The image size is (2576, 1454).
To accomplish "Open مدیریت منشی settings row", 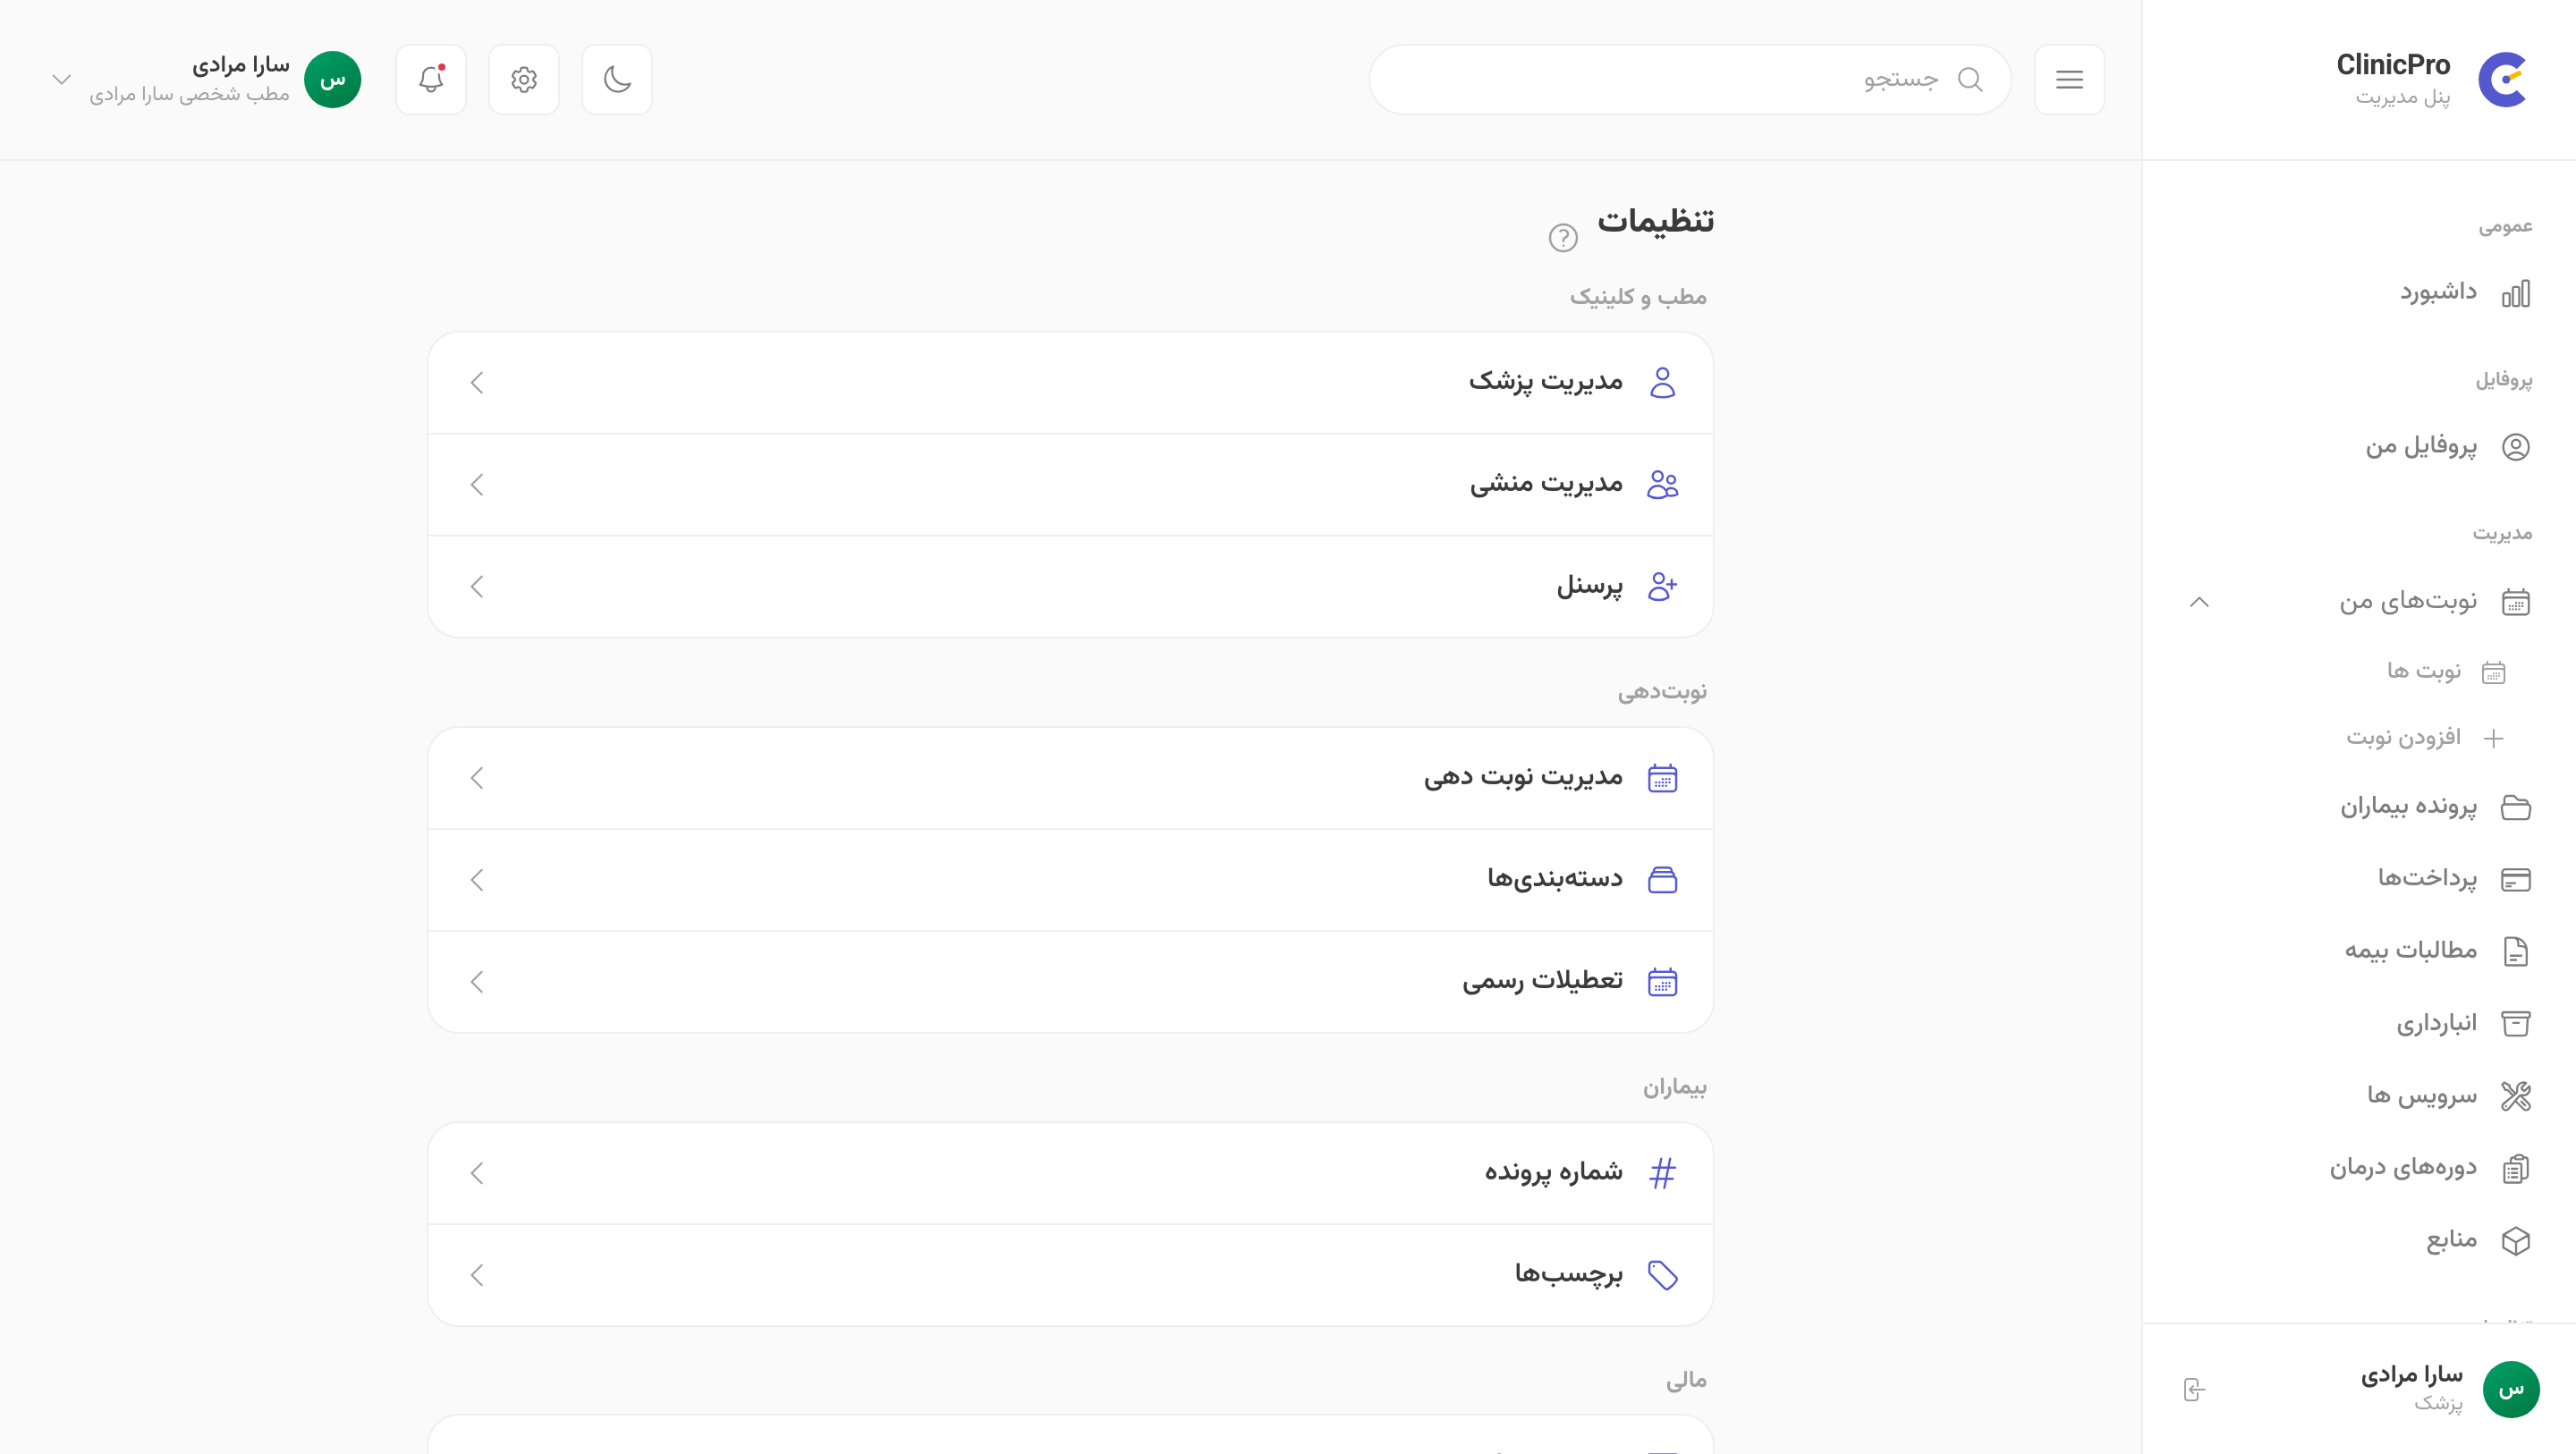I will (x=1070, y=485).
